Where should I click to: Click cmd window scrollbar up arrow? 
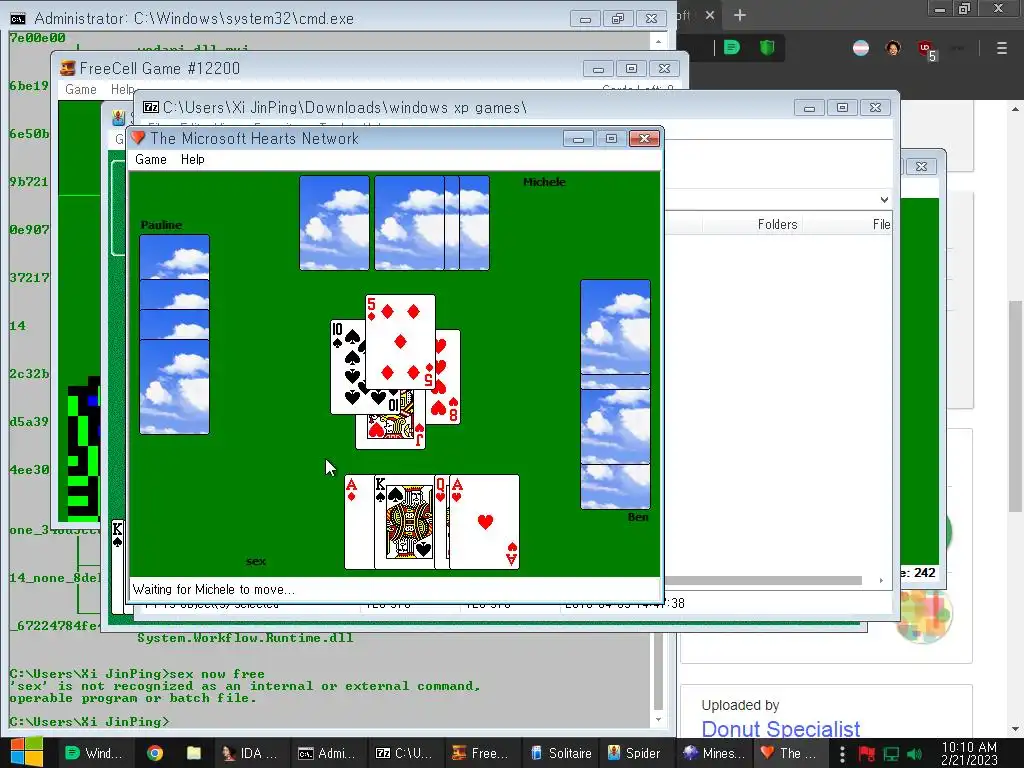[658, 41]
